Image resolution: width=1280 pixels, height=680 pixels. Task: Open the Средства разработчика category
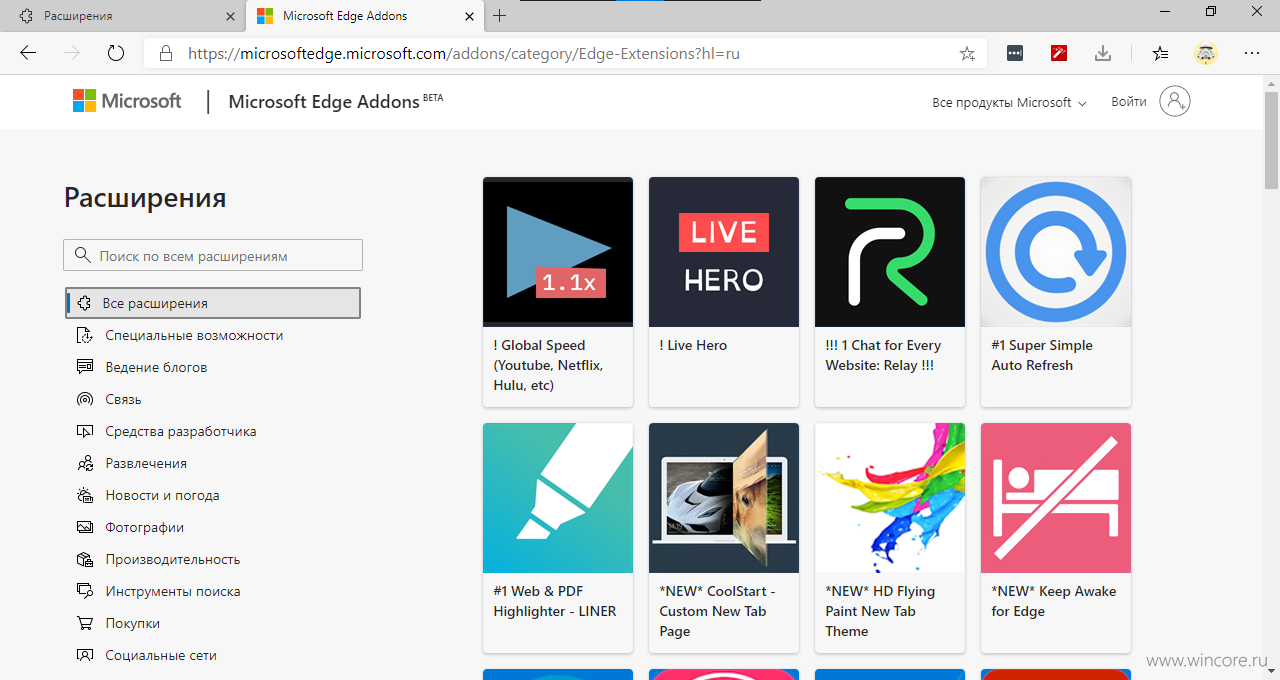coord(181,431)
